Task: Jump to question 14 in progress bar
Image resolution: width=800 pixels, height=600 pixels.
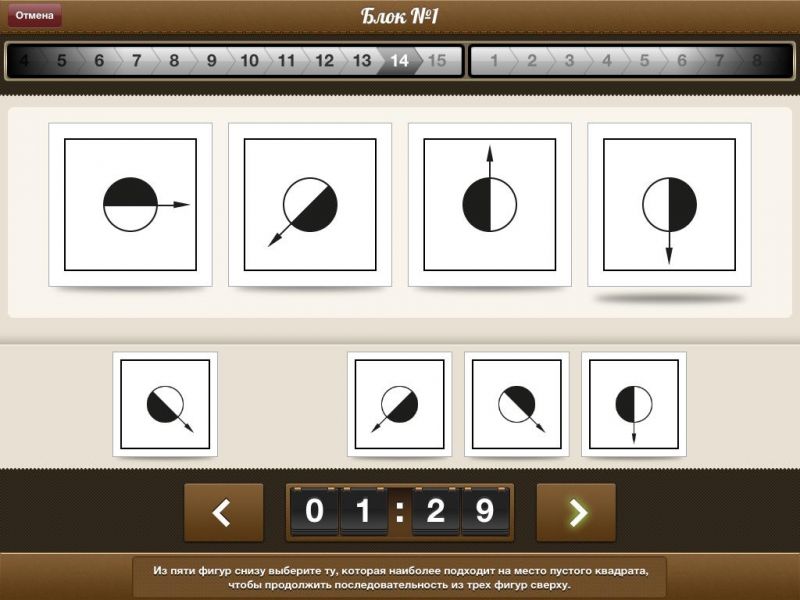Action: point(399,61)
